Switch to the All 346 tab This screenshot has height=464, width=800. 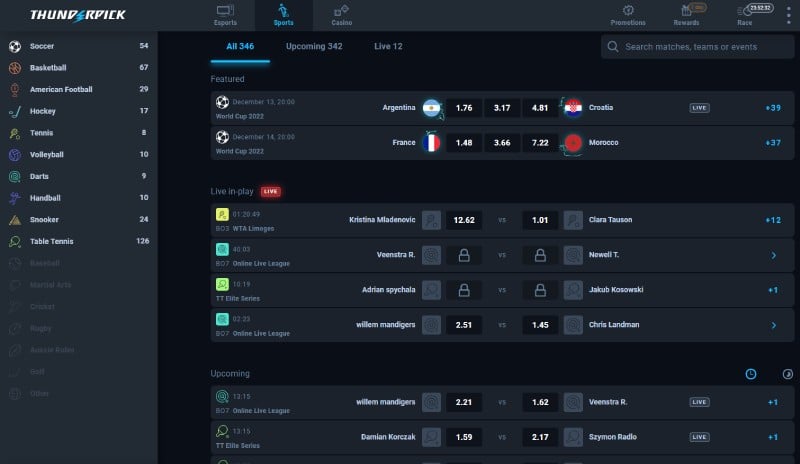point(240,46)
